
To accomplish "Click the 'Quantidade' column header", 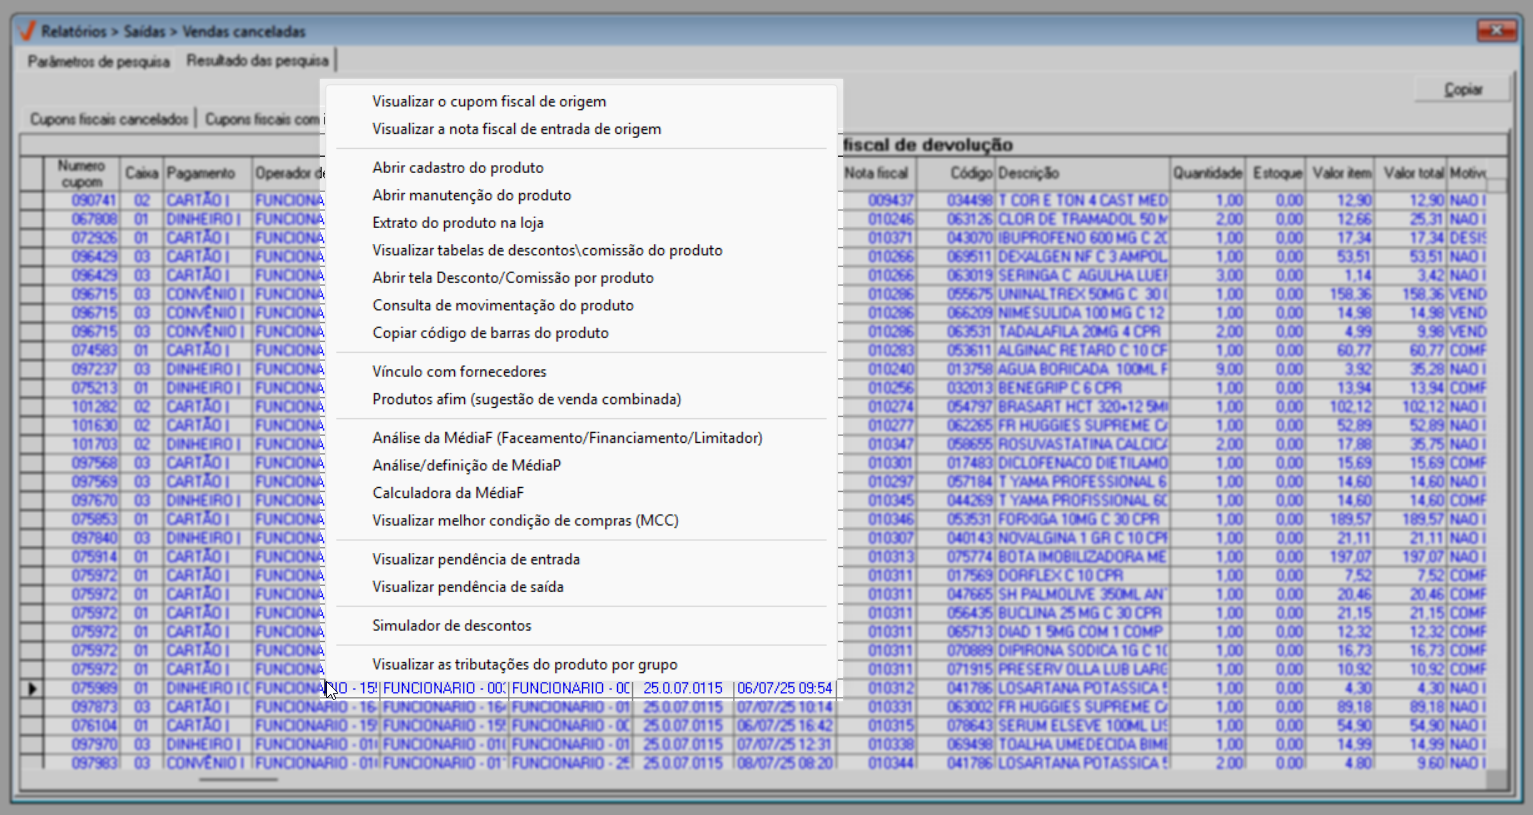I will point(1207,173).
